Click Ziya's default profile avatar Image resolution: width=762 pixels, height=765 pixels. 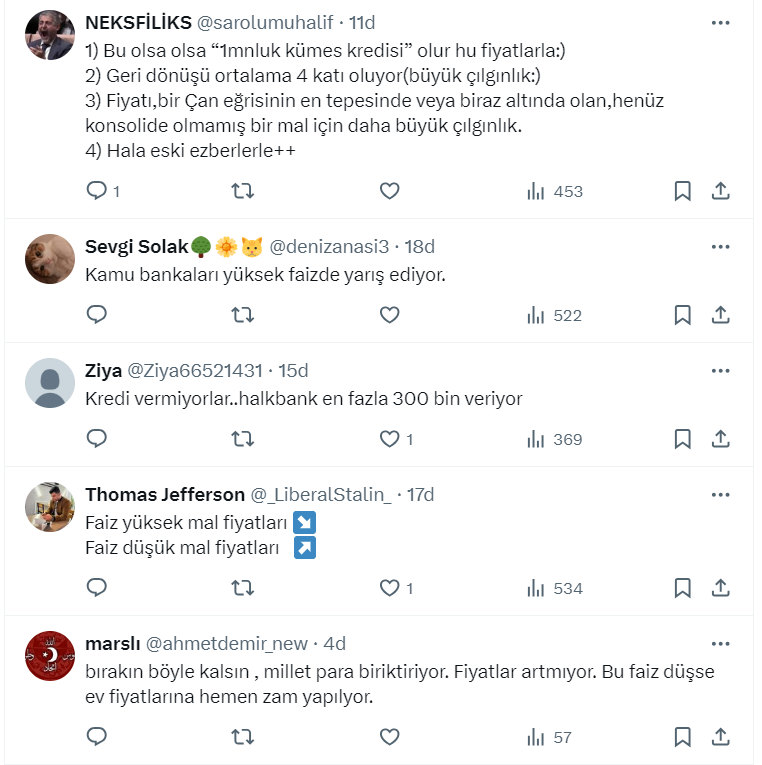pyautogui.click(x=49, y=383)
